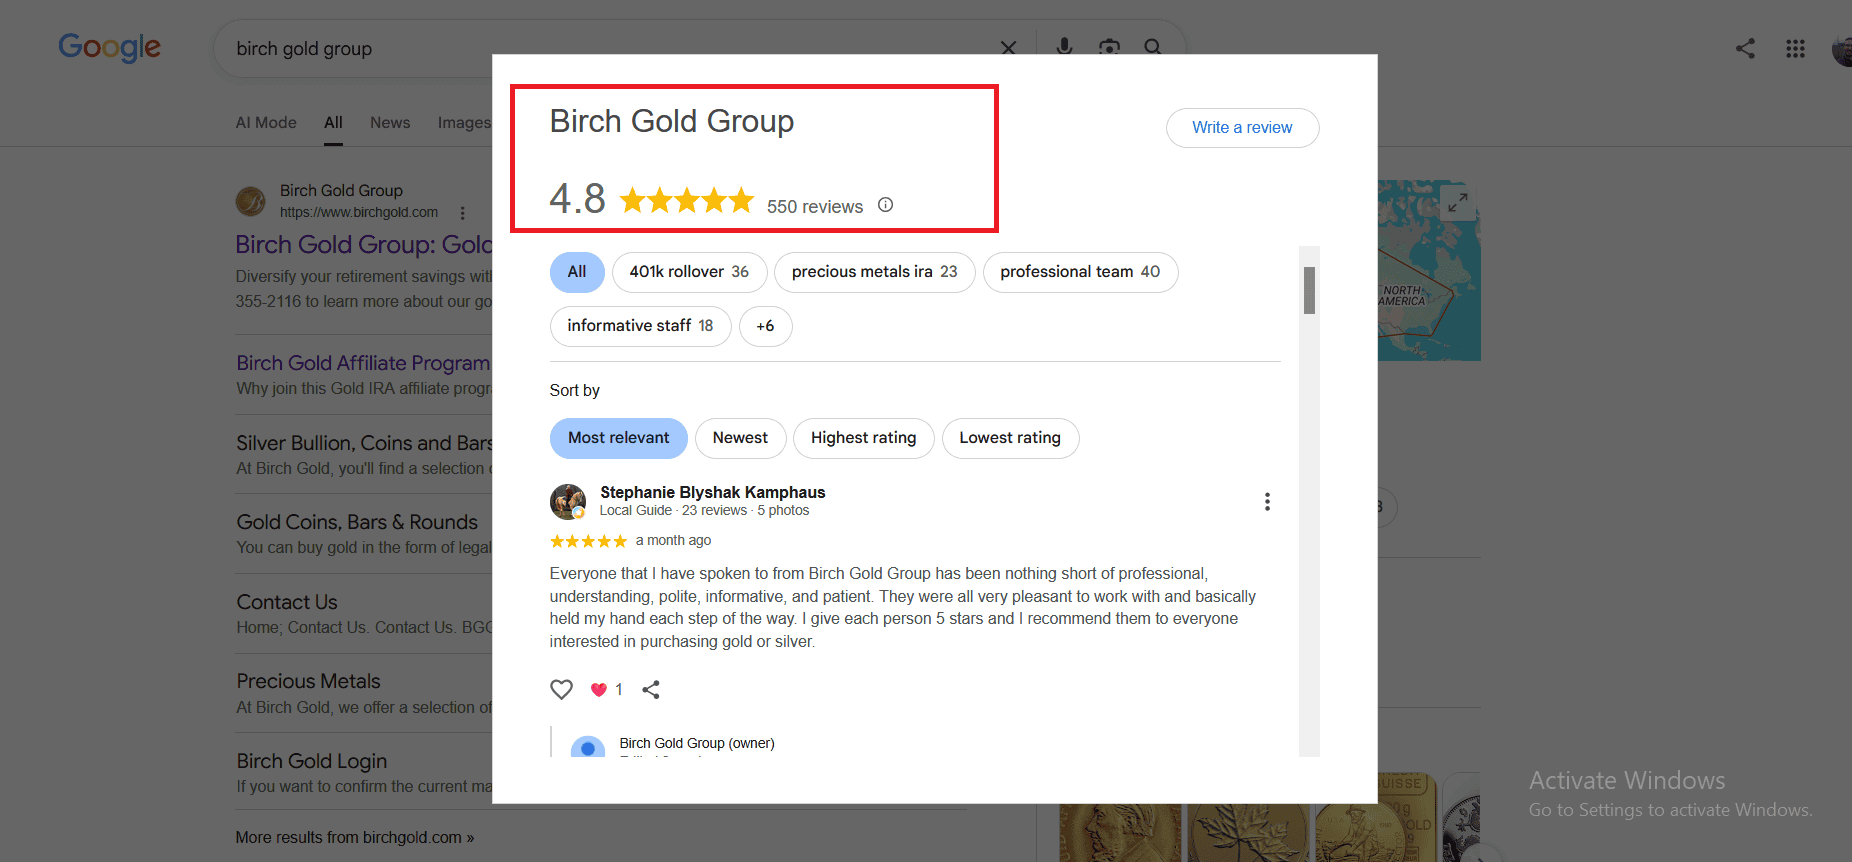
Task: Select the All reviews filter chip
Action: tap(577, 272)
